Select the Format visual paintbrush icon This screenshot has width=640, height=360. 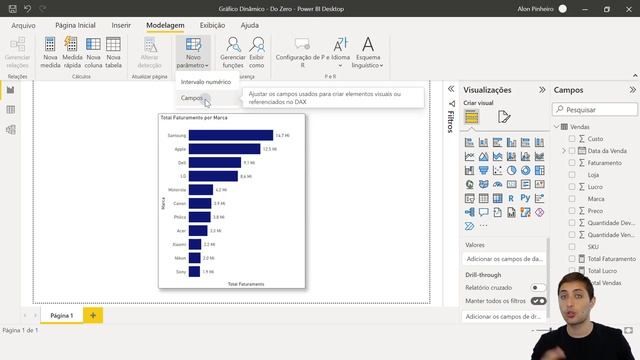tap(504, 117)
